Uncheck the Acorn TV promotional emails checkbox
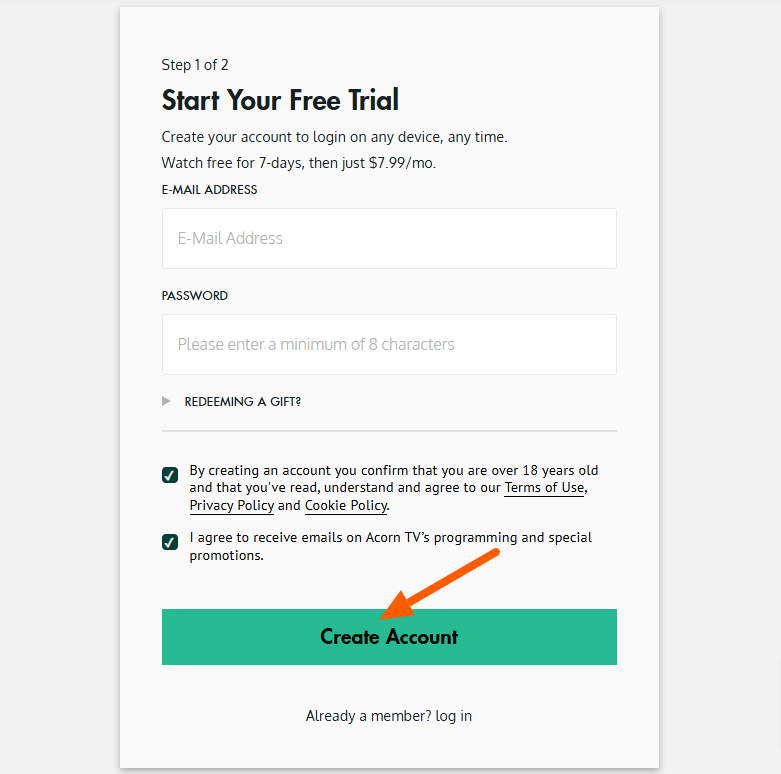 [x=170, y=541]
